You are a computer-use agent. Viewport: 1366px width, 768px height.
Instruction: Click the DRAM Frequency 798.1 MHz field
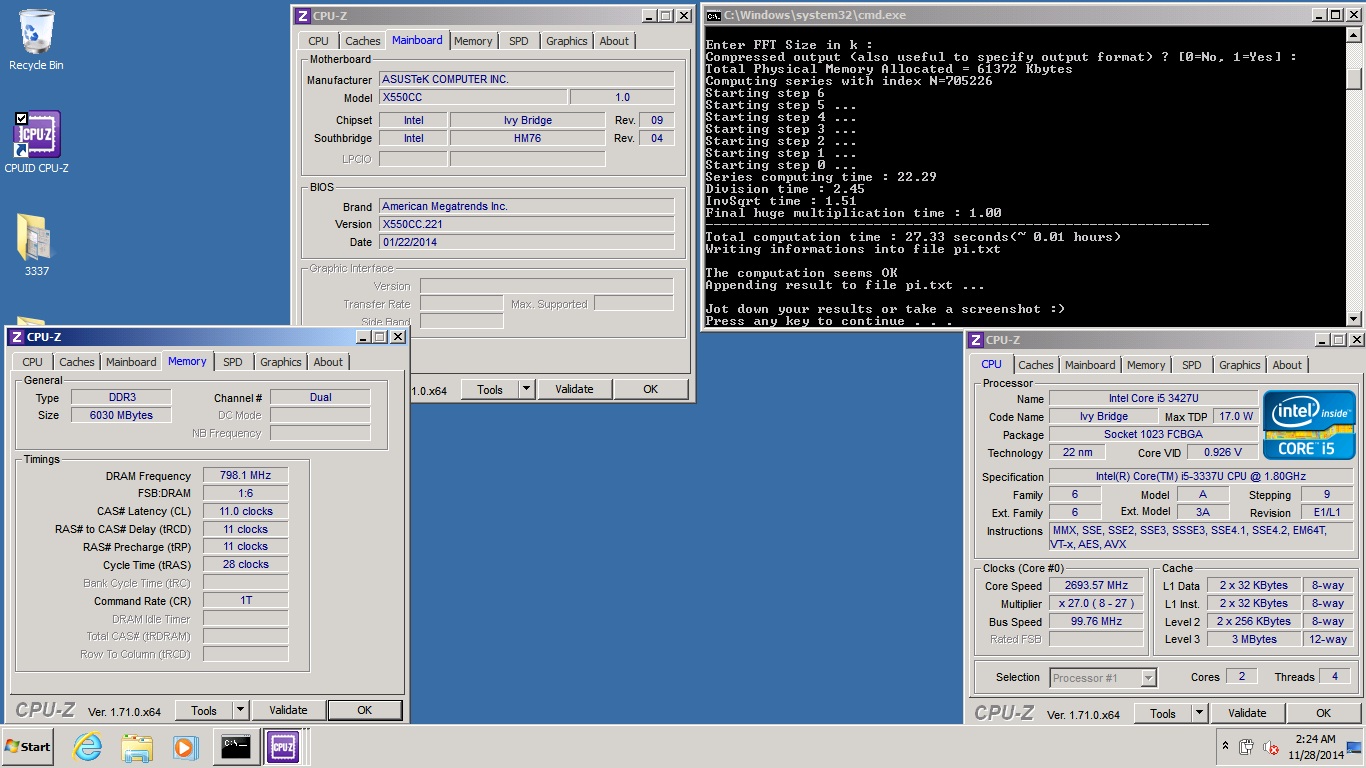pos(245,476)
